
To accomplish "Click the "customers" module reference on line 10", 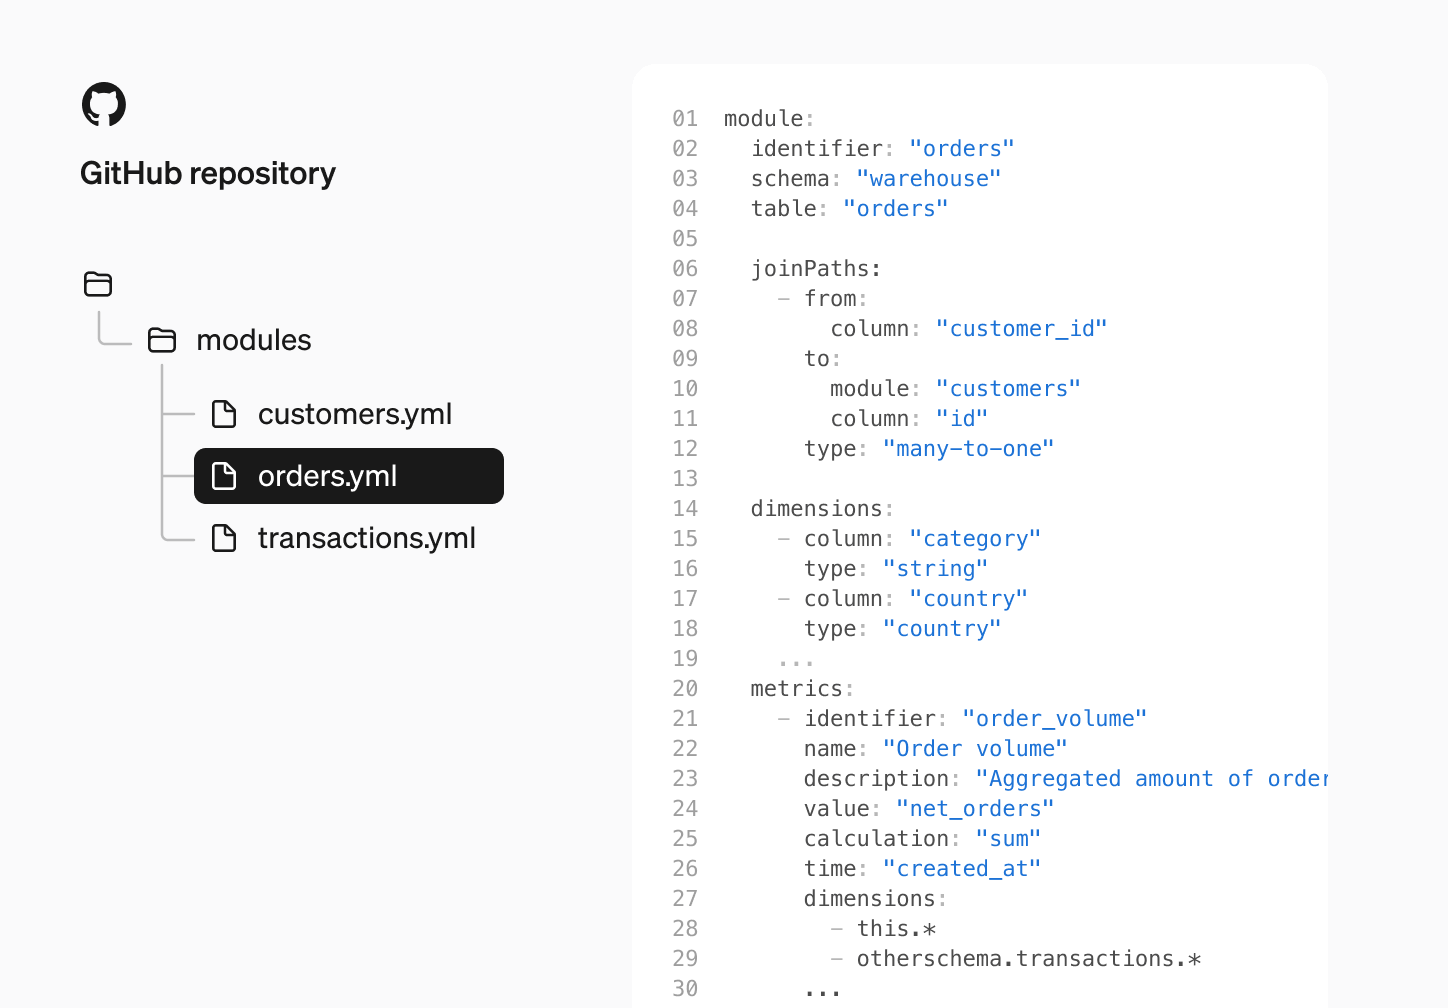I will (x=1008, y=388).
